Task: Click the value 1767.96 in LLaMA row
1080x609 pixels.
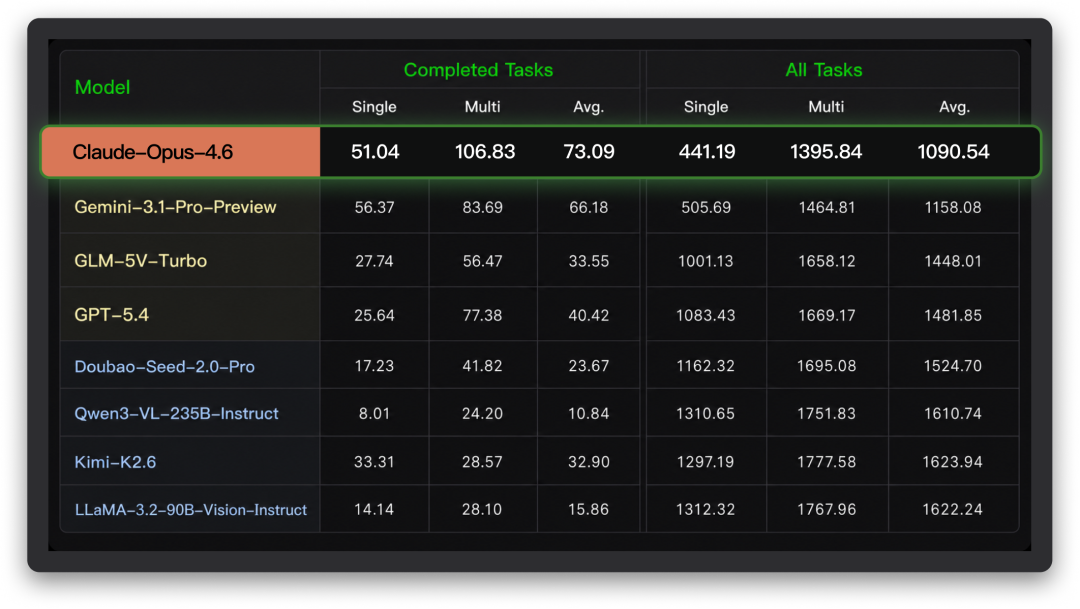Action: [827, 509]
